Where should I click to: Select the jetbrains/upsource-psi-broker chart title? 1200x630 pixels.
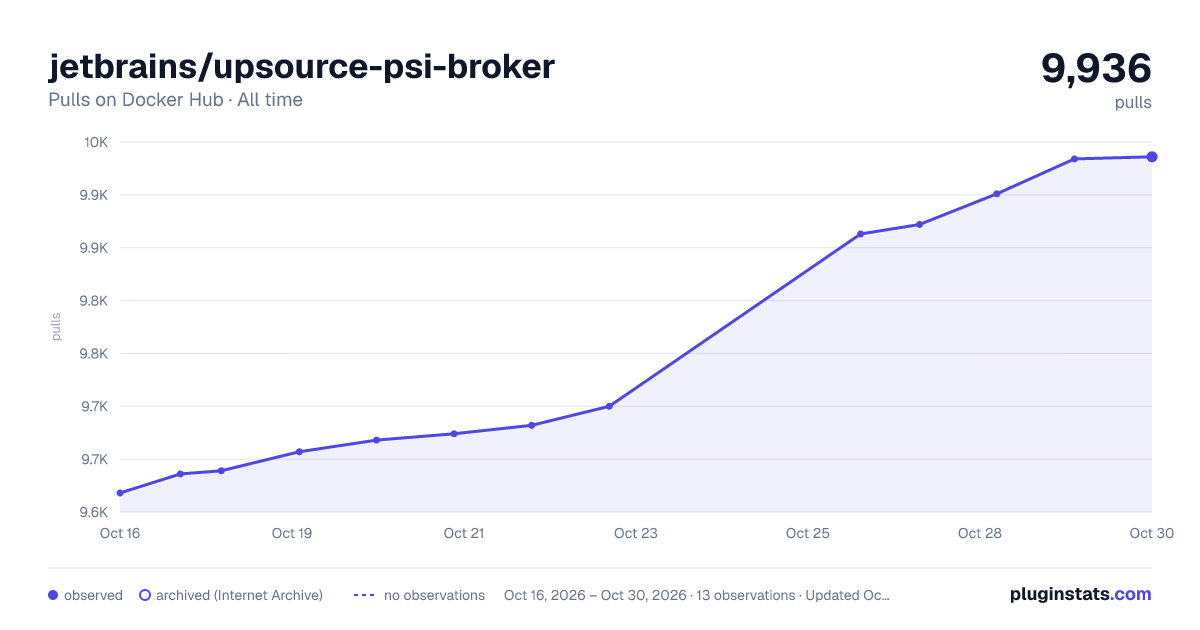301,66
